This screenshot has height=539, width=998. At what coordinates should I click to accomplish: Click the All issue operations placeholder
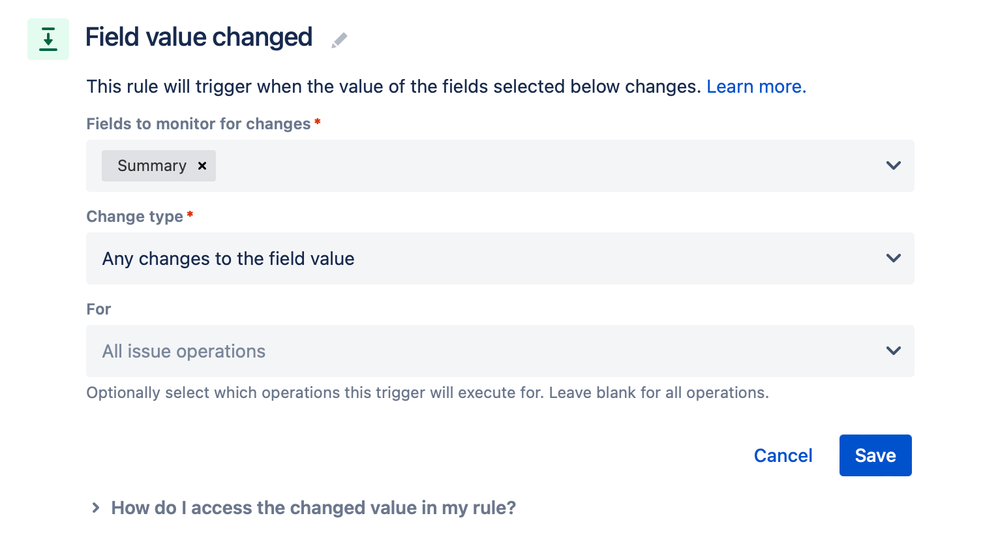pyautogui.click(x=183, y=351)
